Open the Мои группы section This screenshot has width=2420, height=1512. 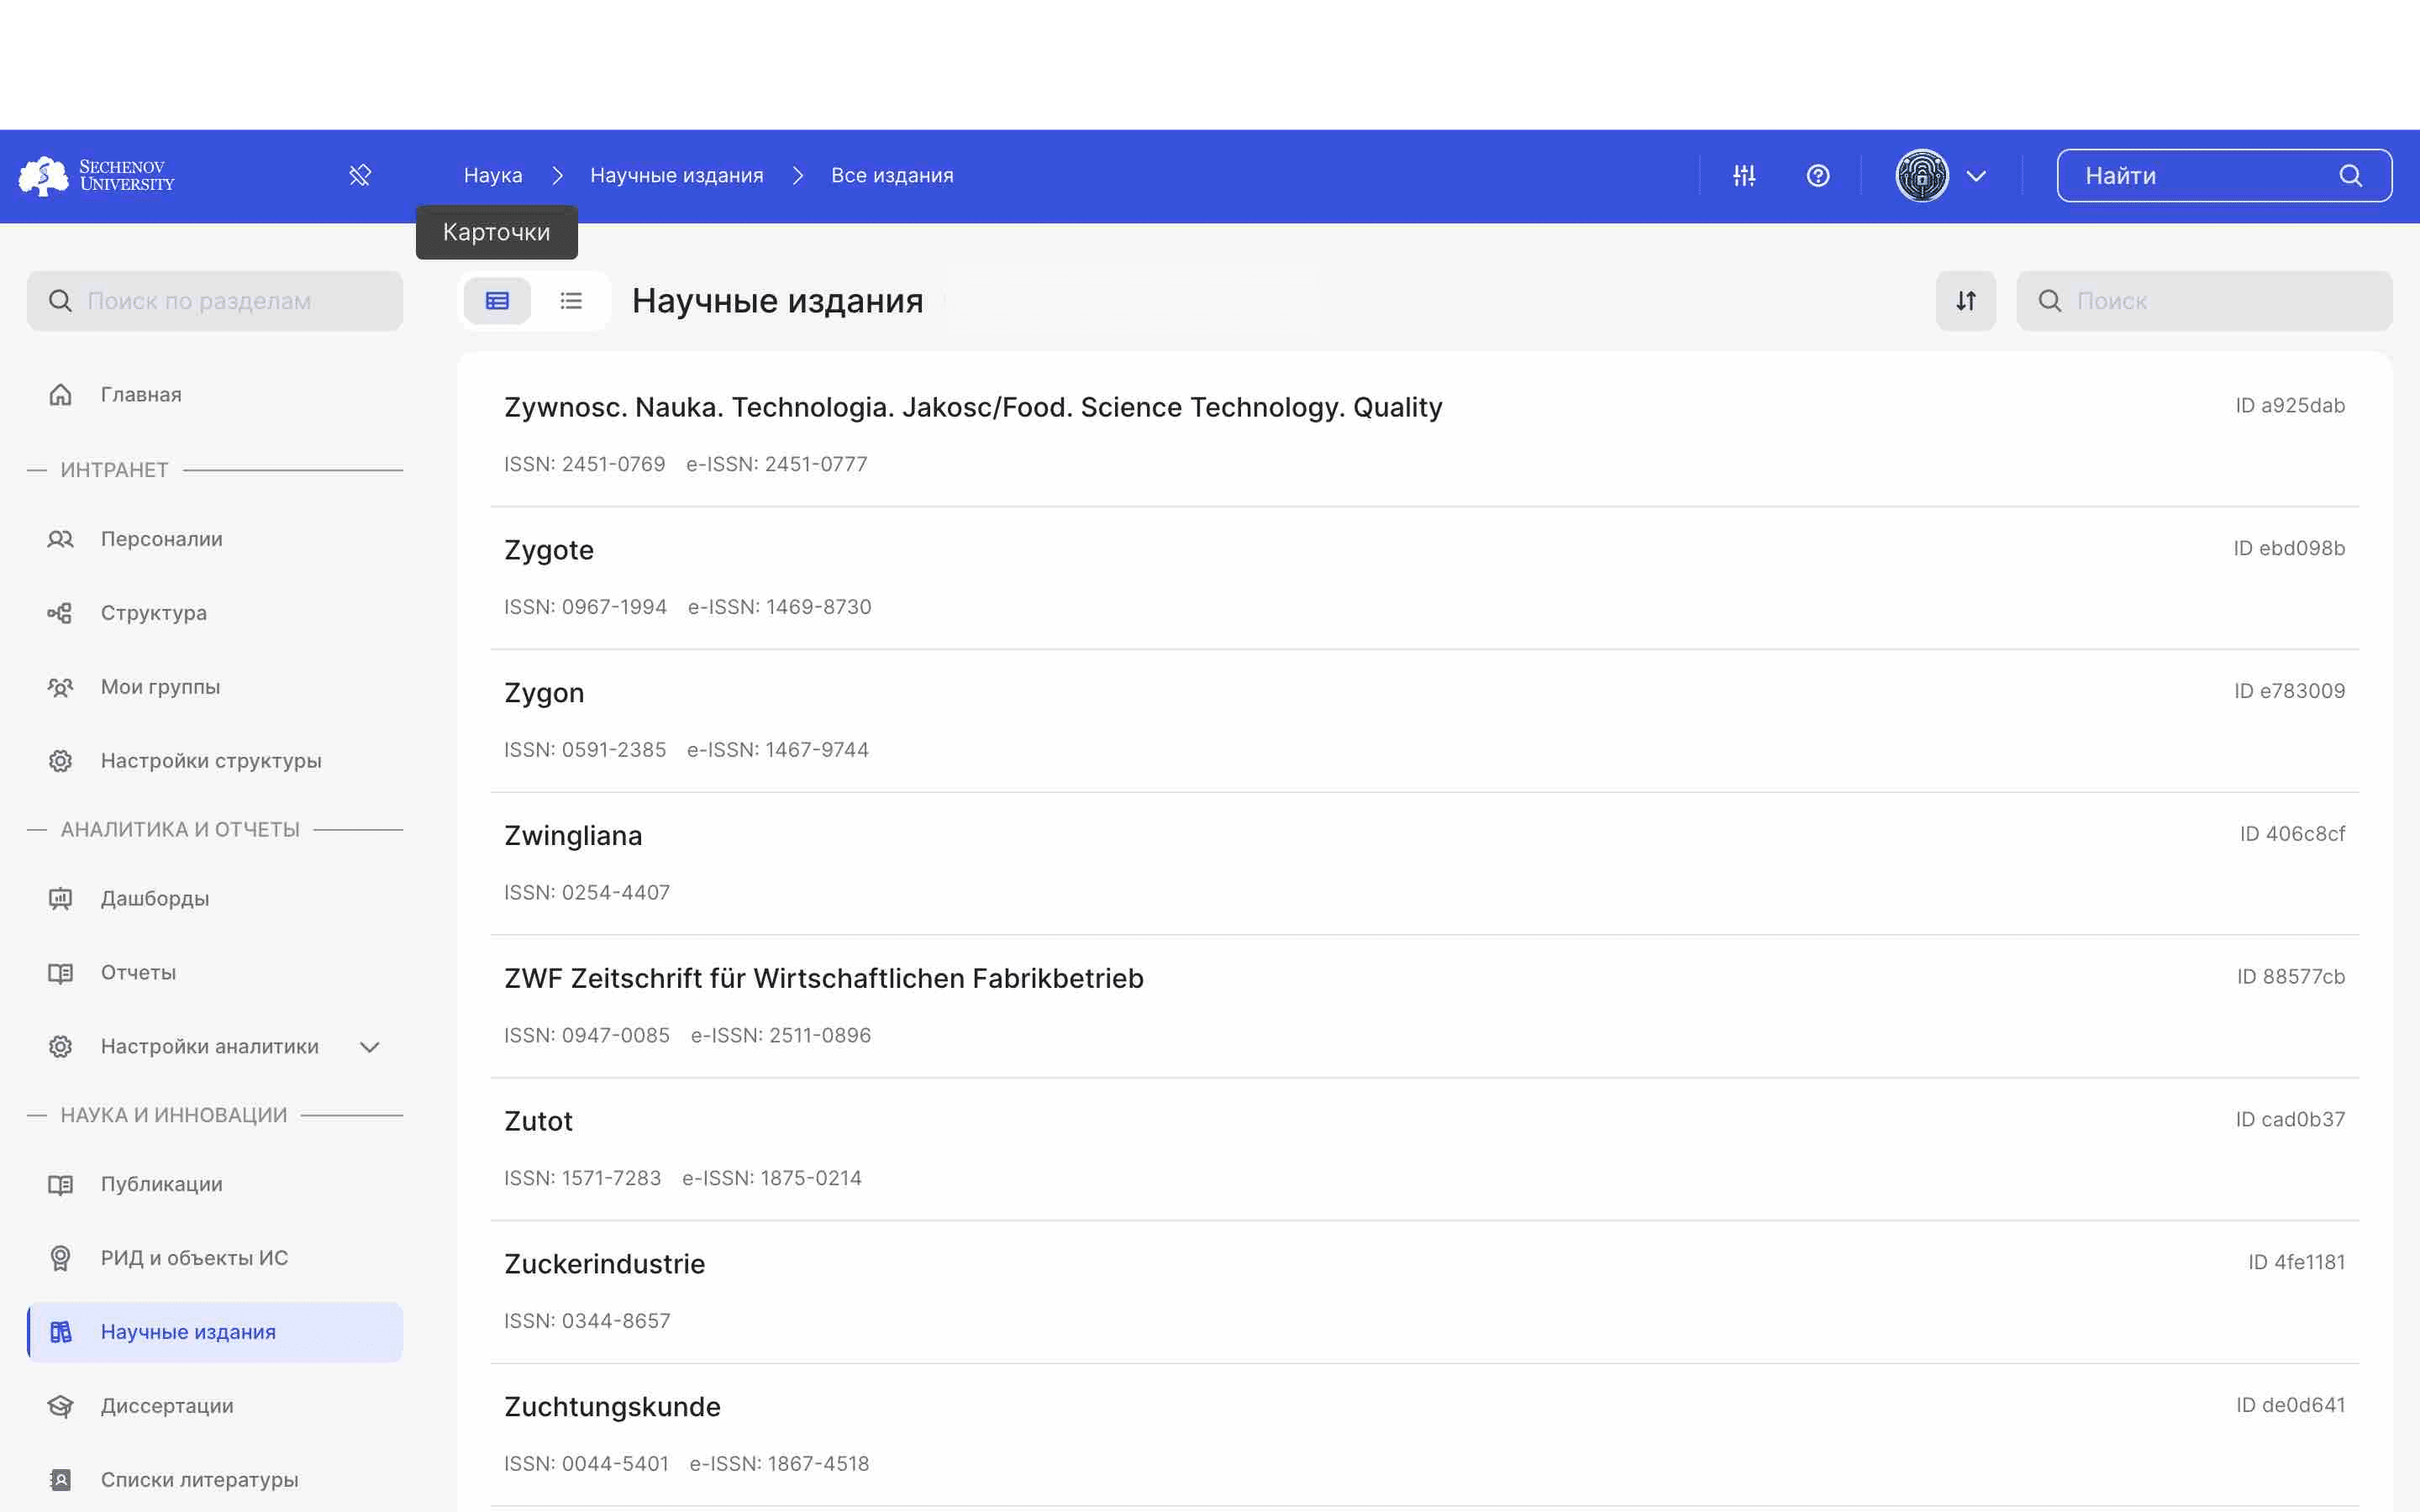[215, 687]
